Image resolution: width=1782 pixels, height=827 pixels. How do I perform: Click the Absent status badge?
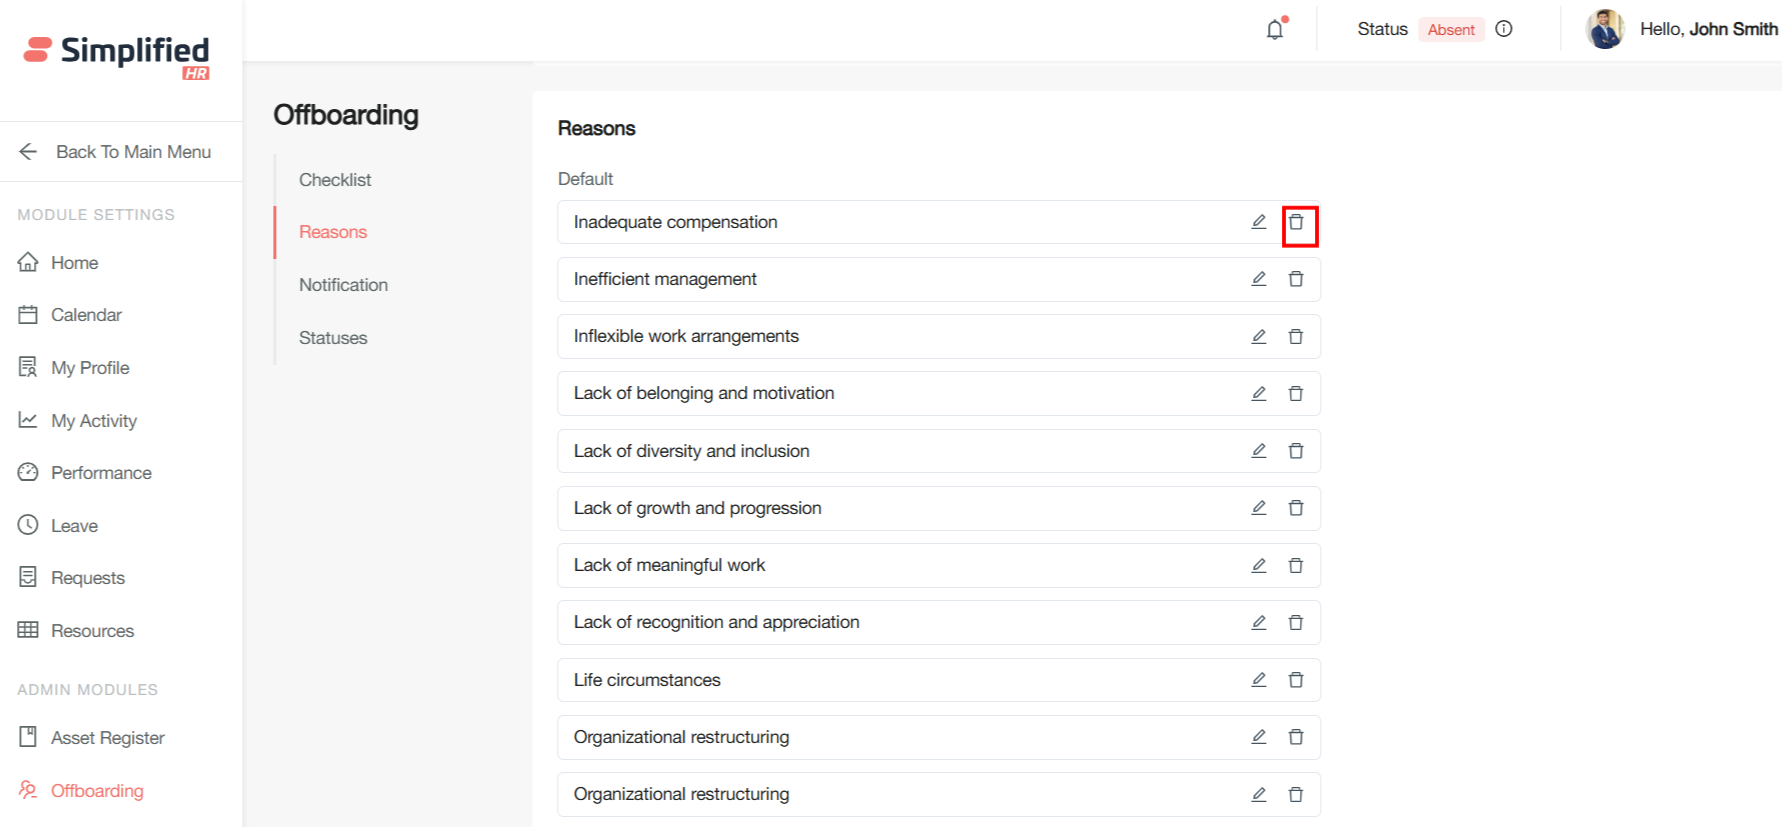1451,30
